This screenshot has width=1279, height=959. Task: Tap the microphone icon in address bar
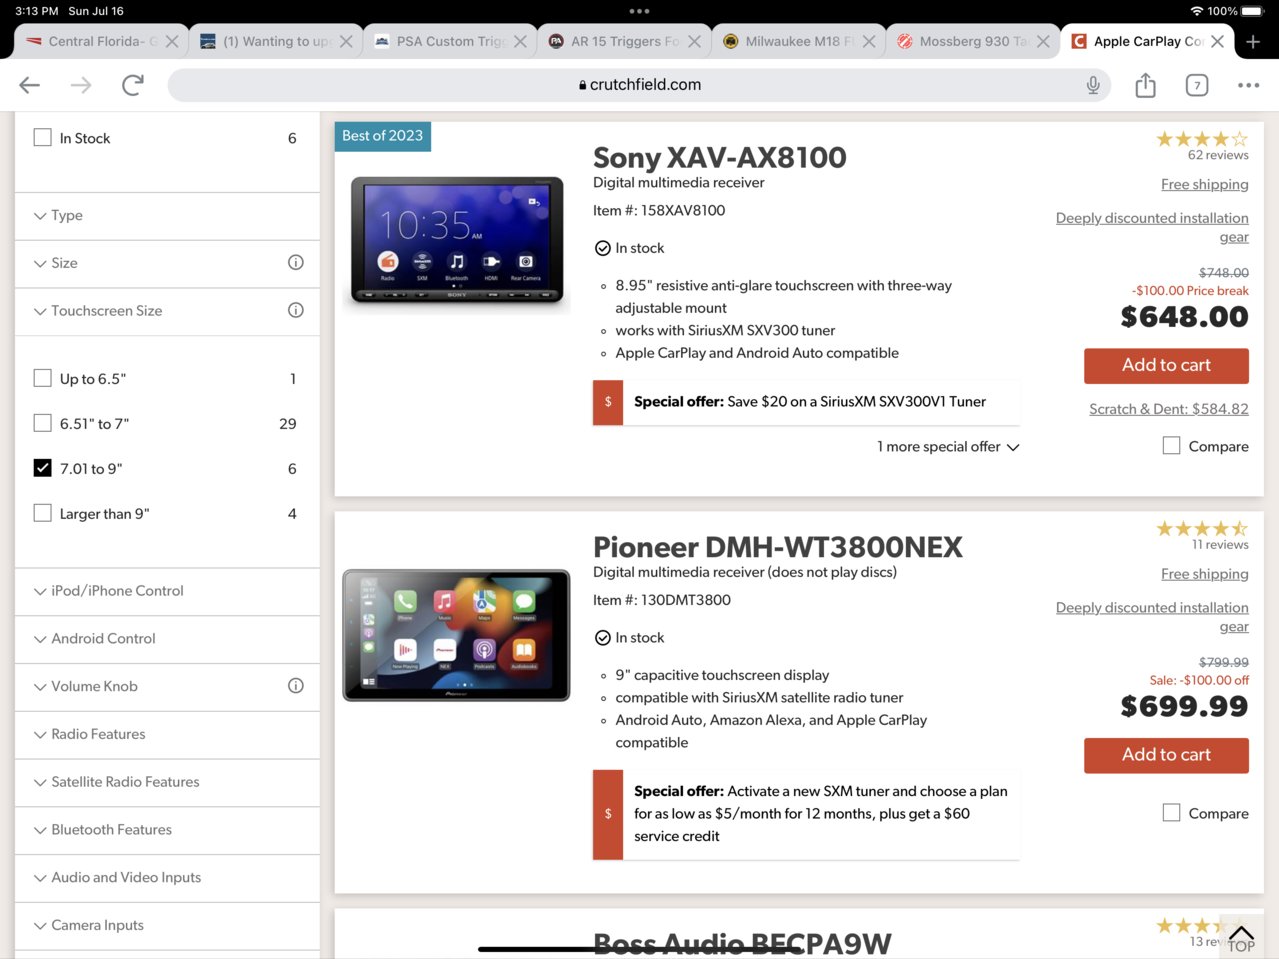tap(1093, 85)
